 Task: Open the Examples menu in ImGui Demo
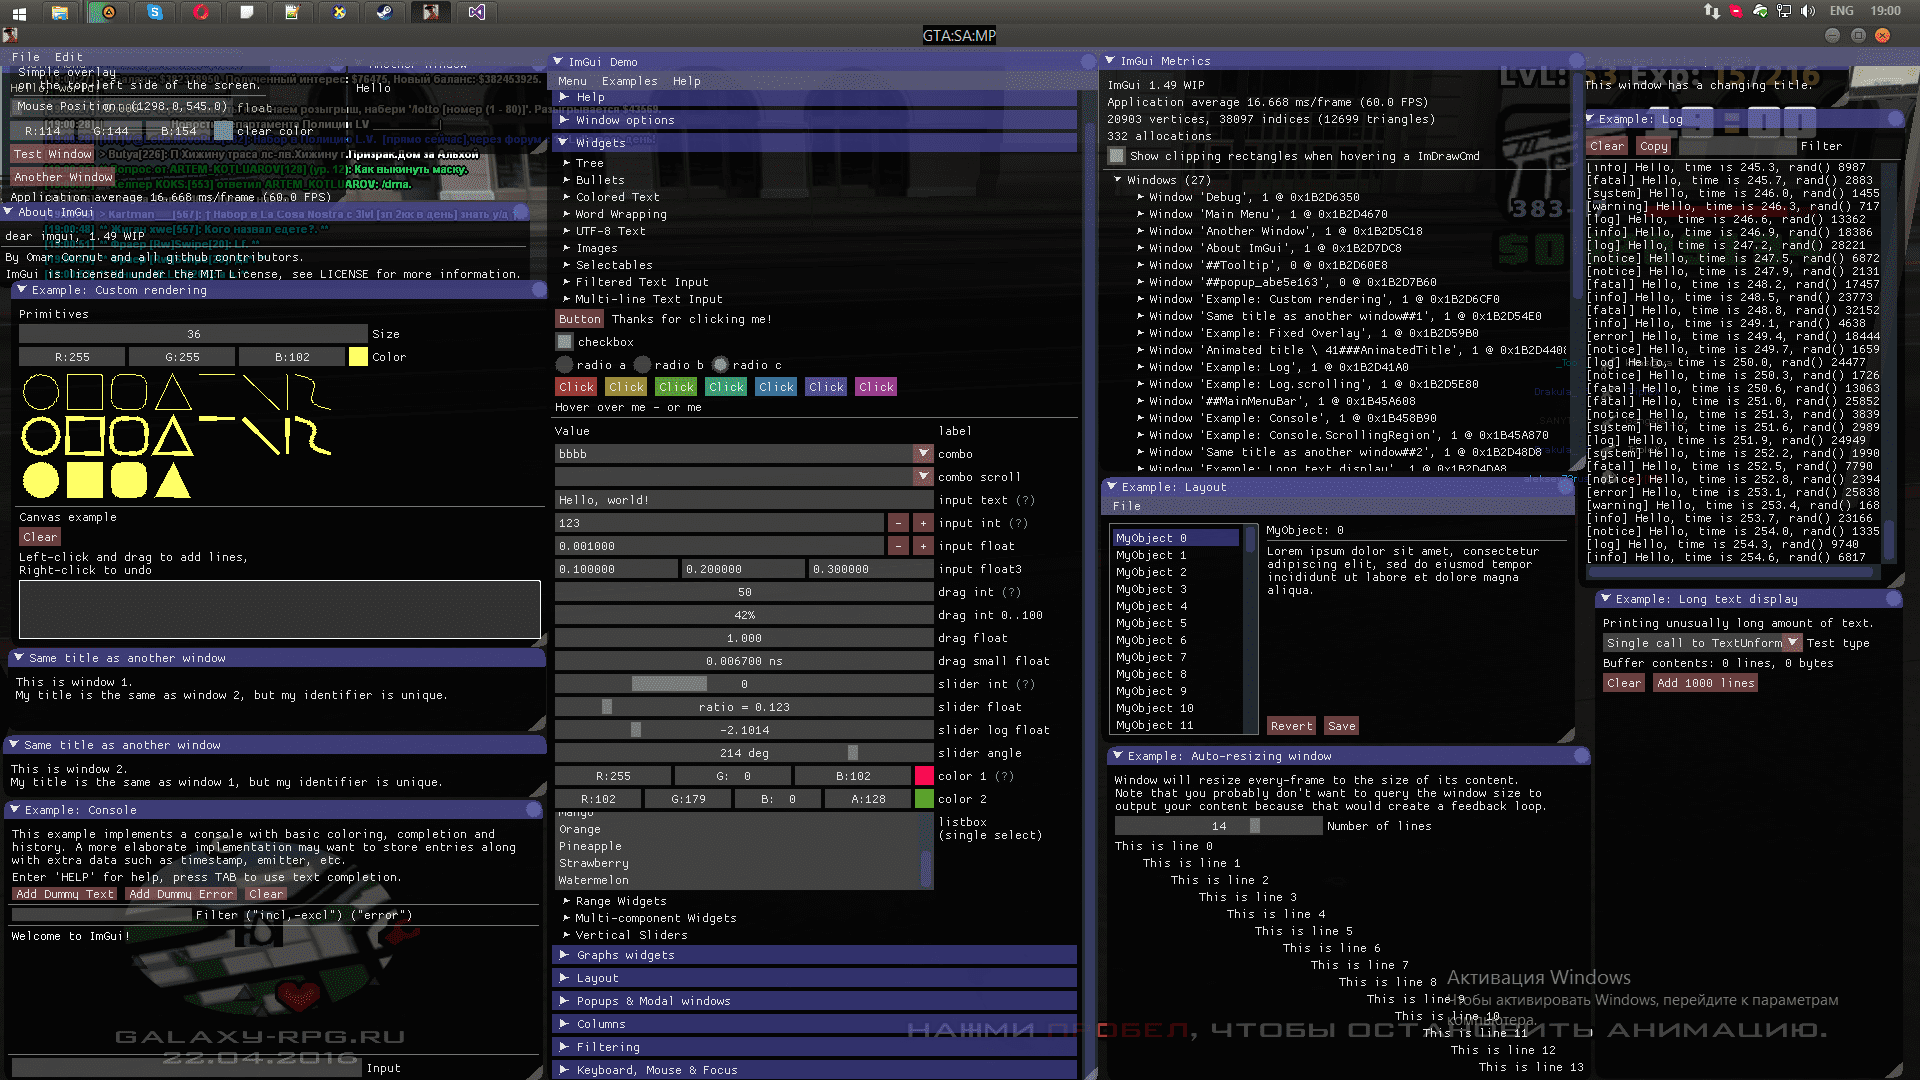click(x=630, y=81)
